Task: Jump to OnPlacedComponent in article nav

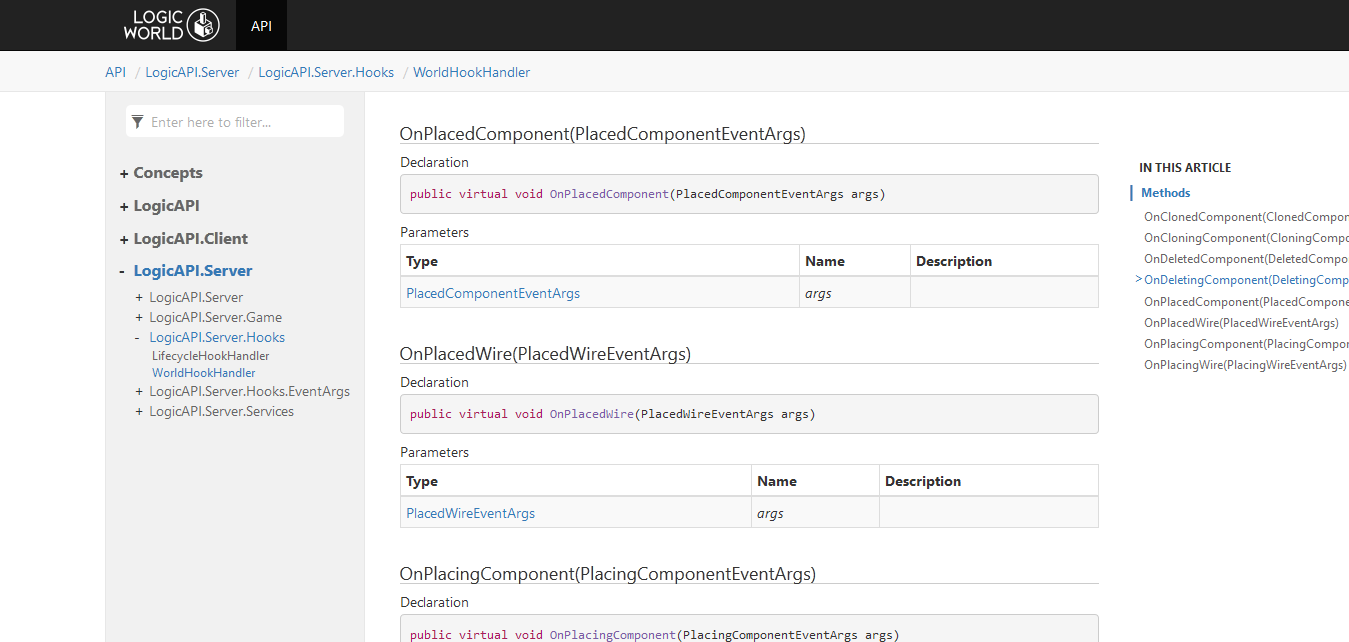Action: click(x=1246, y=302)
